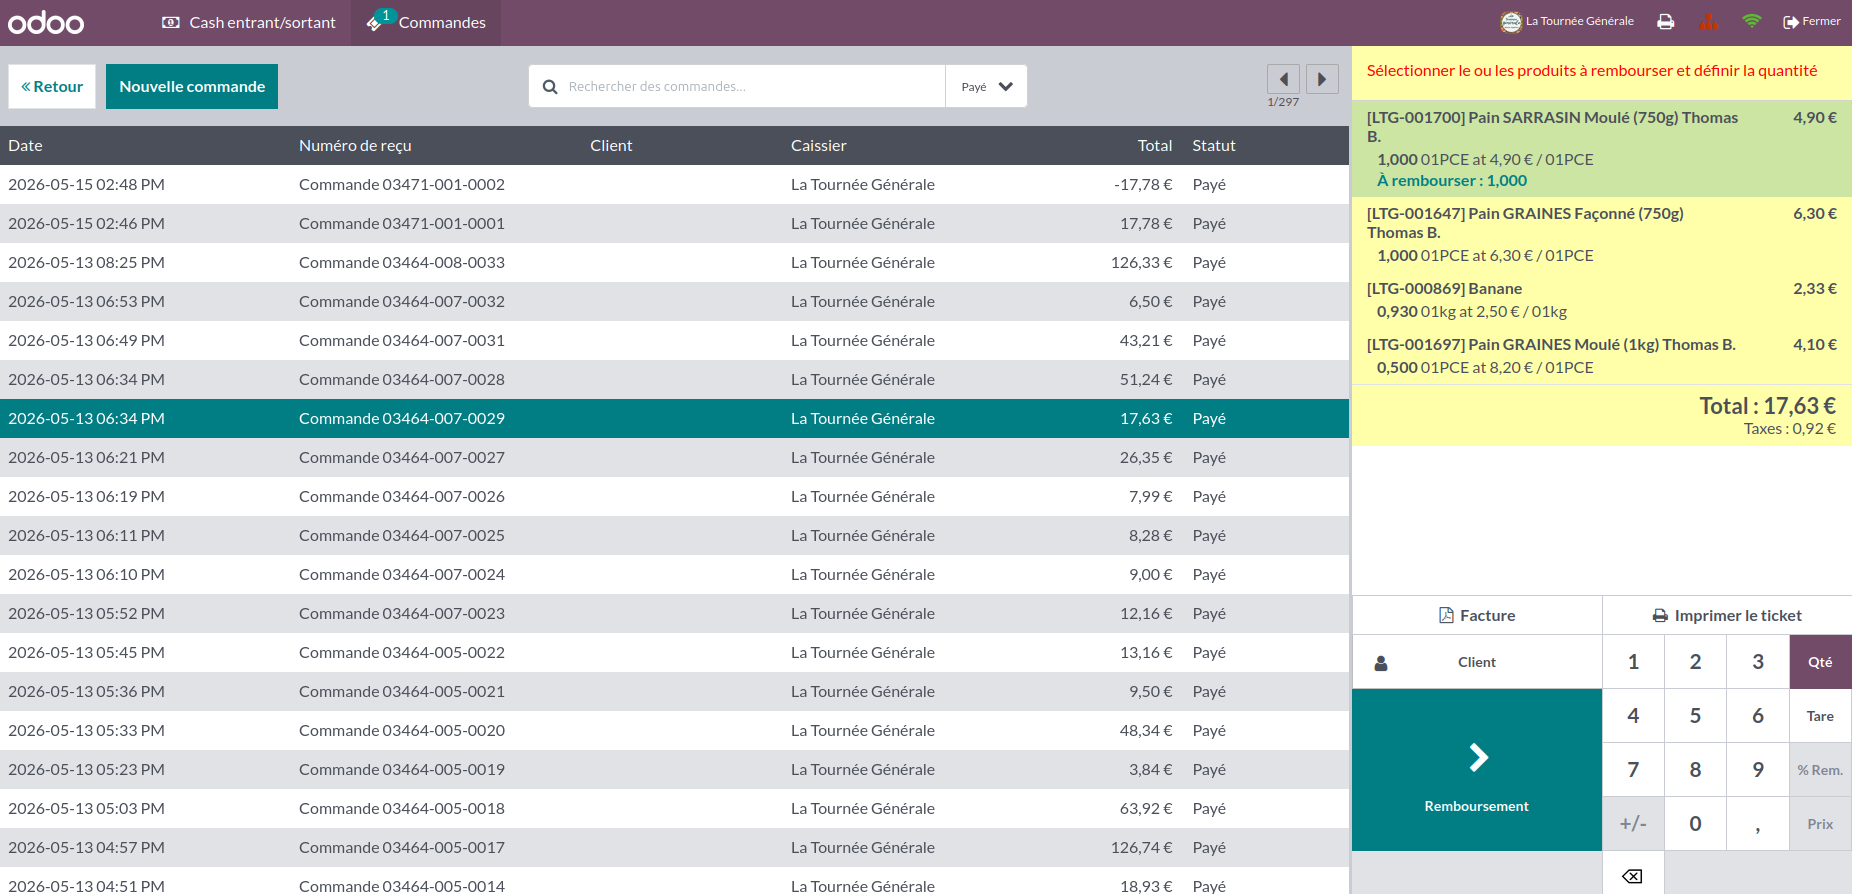The image size is (1852, 894).
Task: Select the Pain GRAINES Moulé (1kg) line
Action: [1602, 356]
